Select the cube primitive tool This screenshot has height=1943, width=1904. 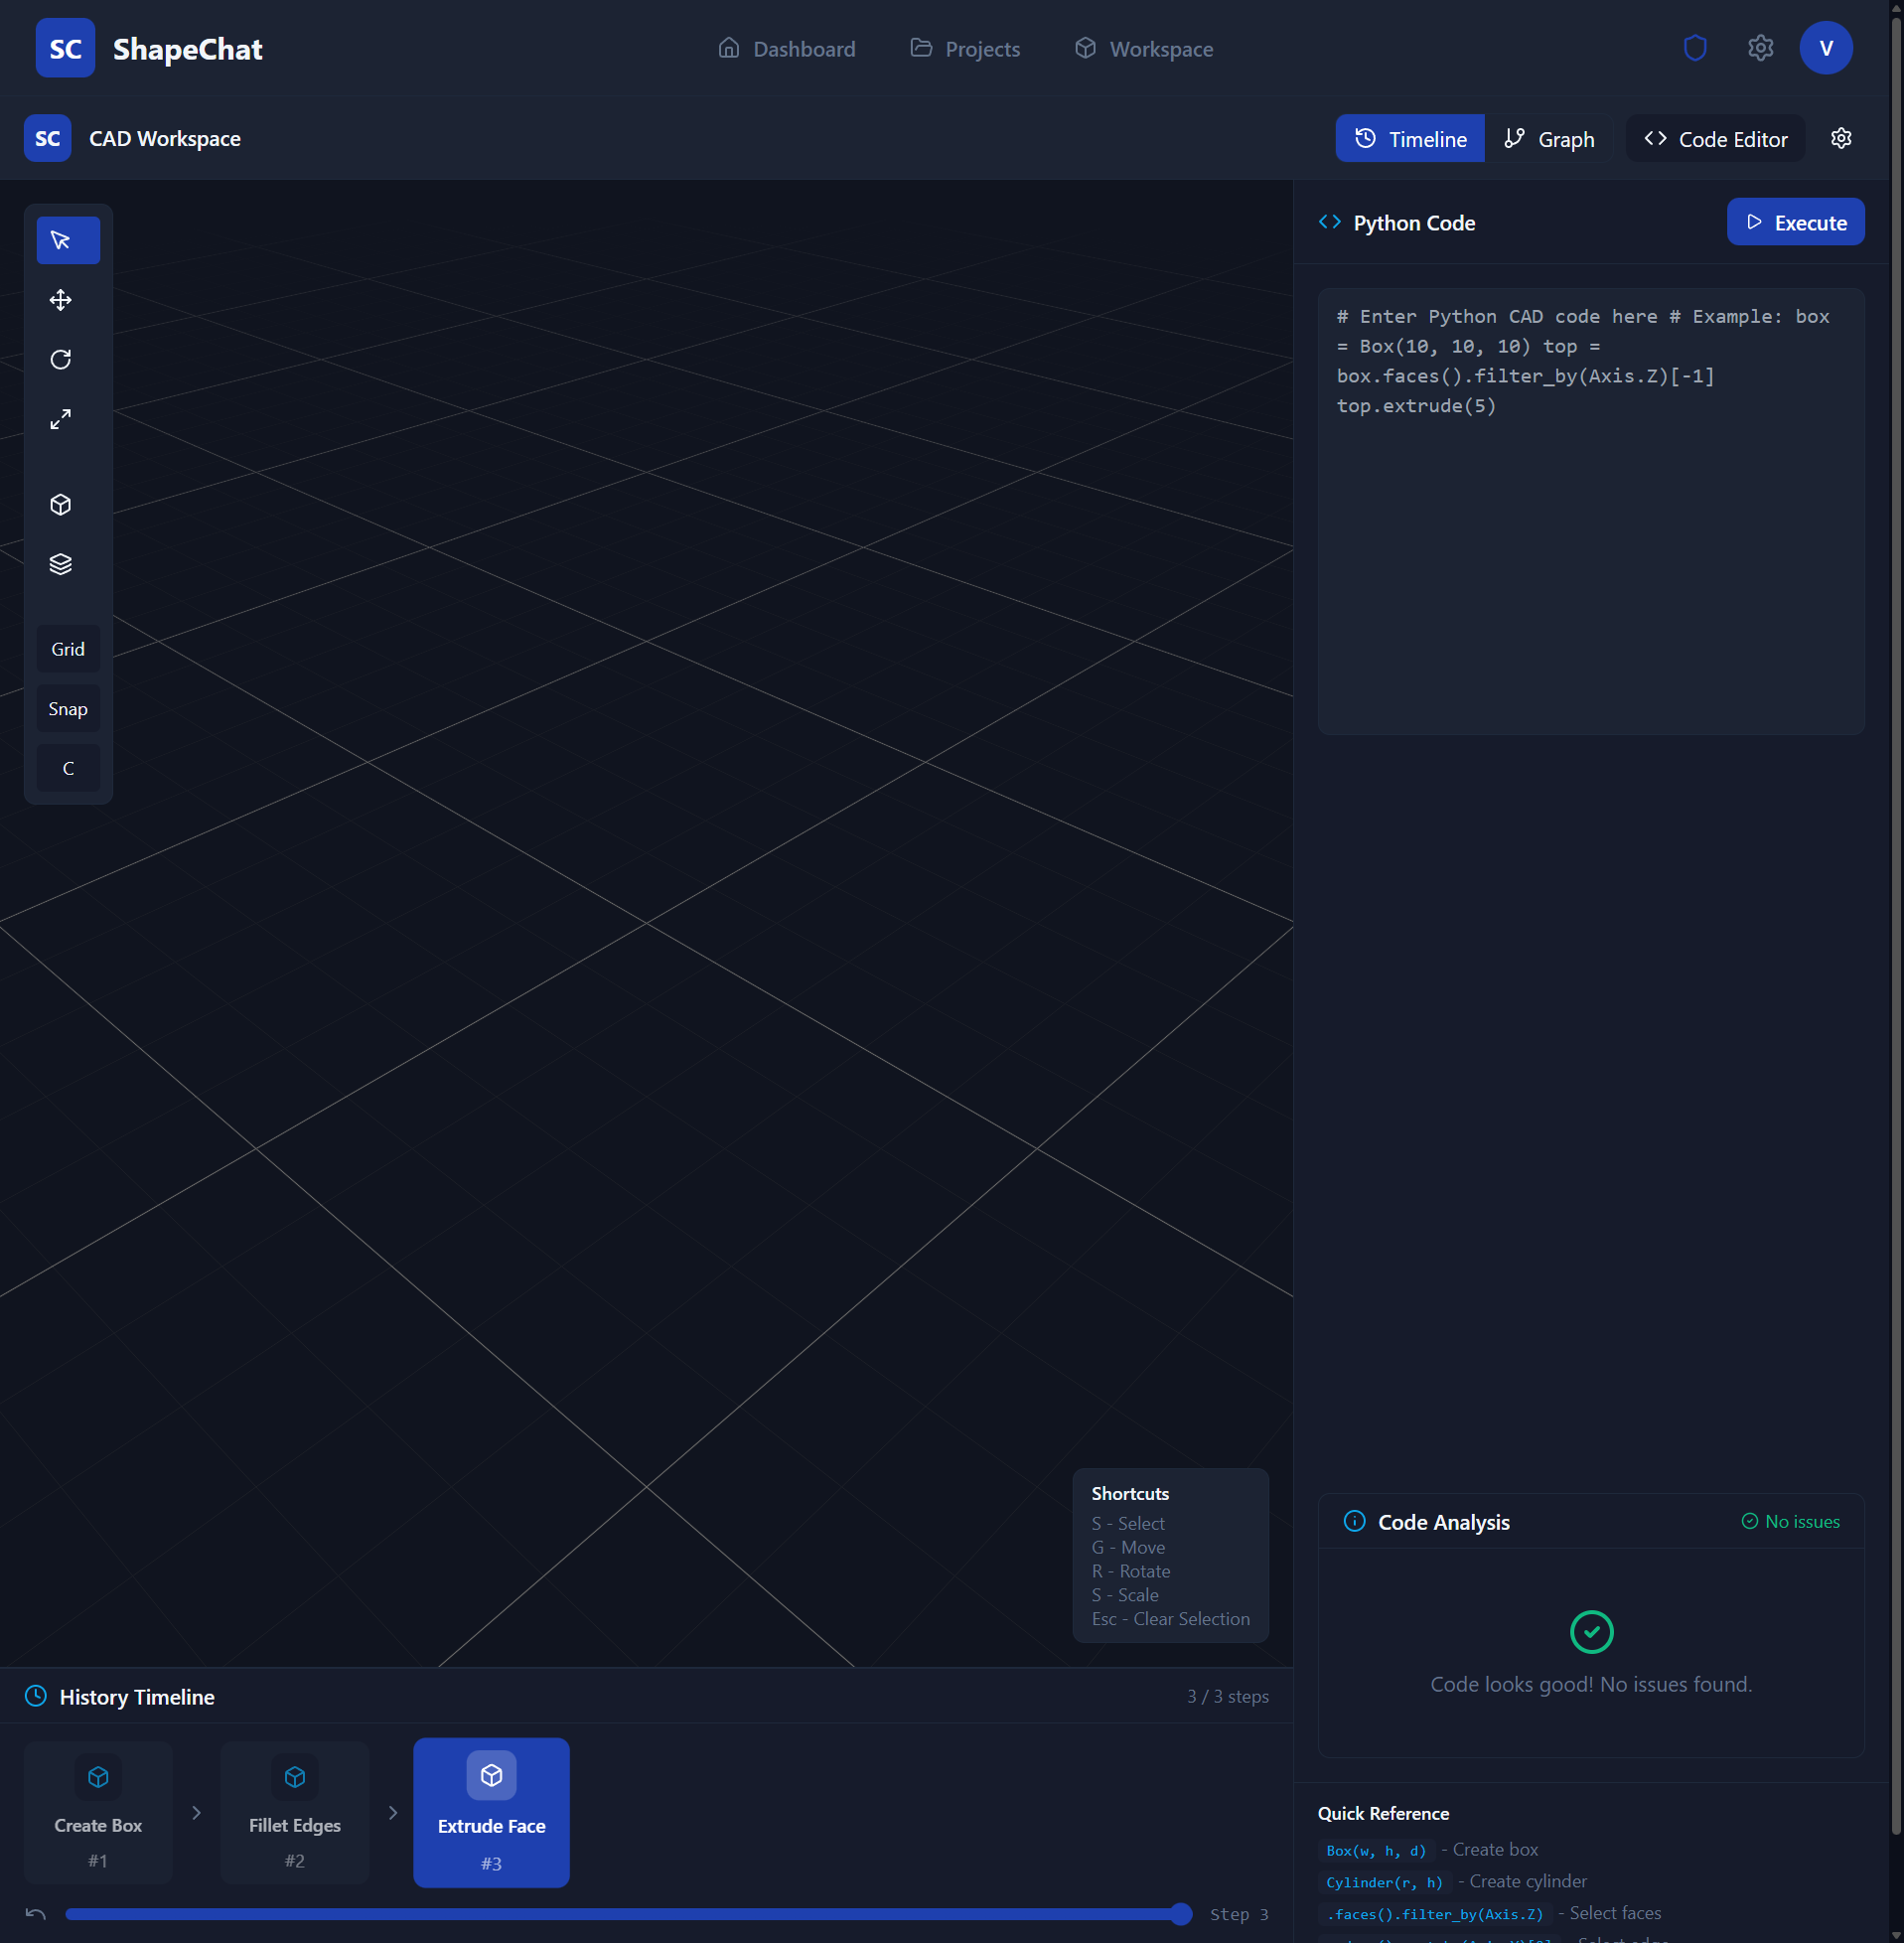60,505
